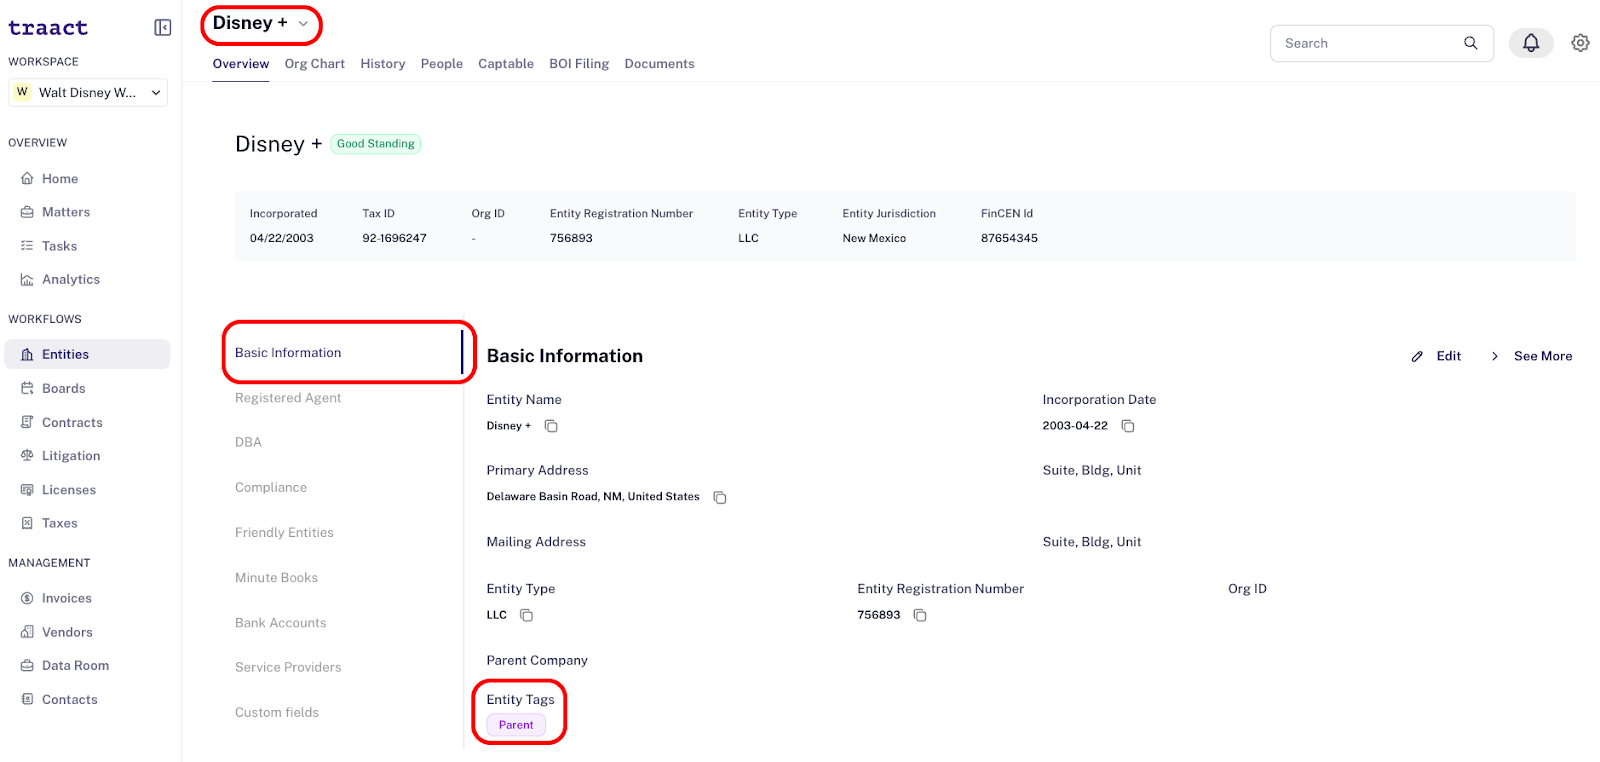Click the pencil Edit icon
This screenshot has width=1600, height=762.
pyautogui.click(x=1417, y=357)
